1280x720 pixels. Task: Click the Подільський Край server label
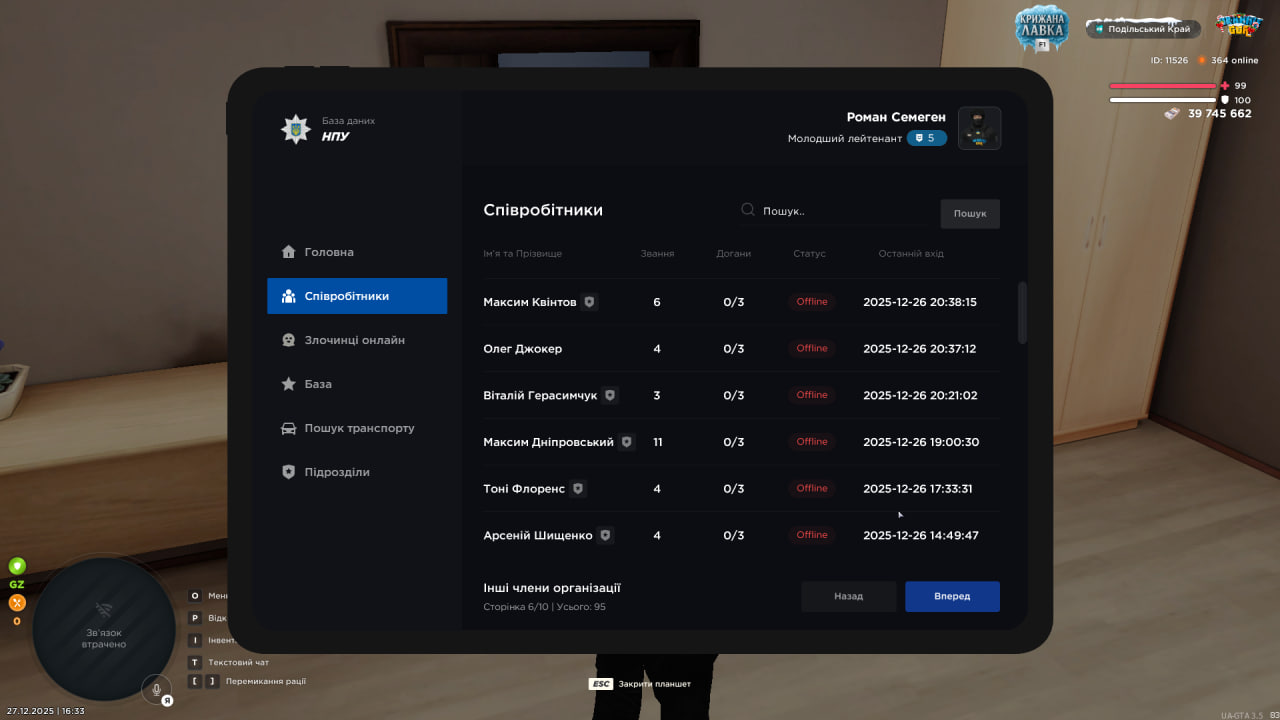[1144, 29]
